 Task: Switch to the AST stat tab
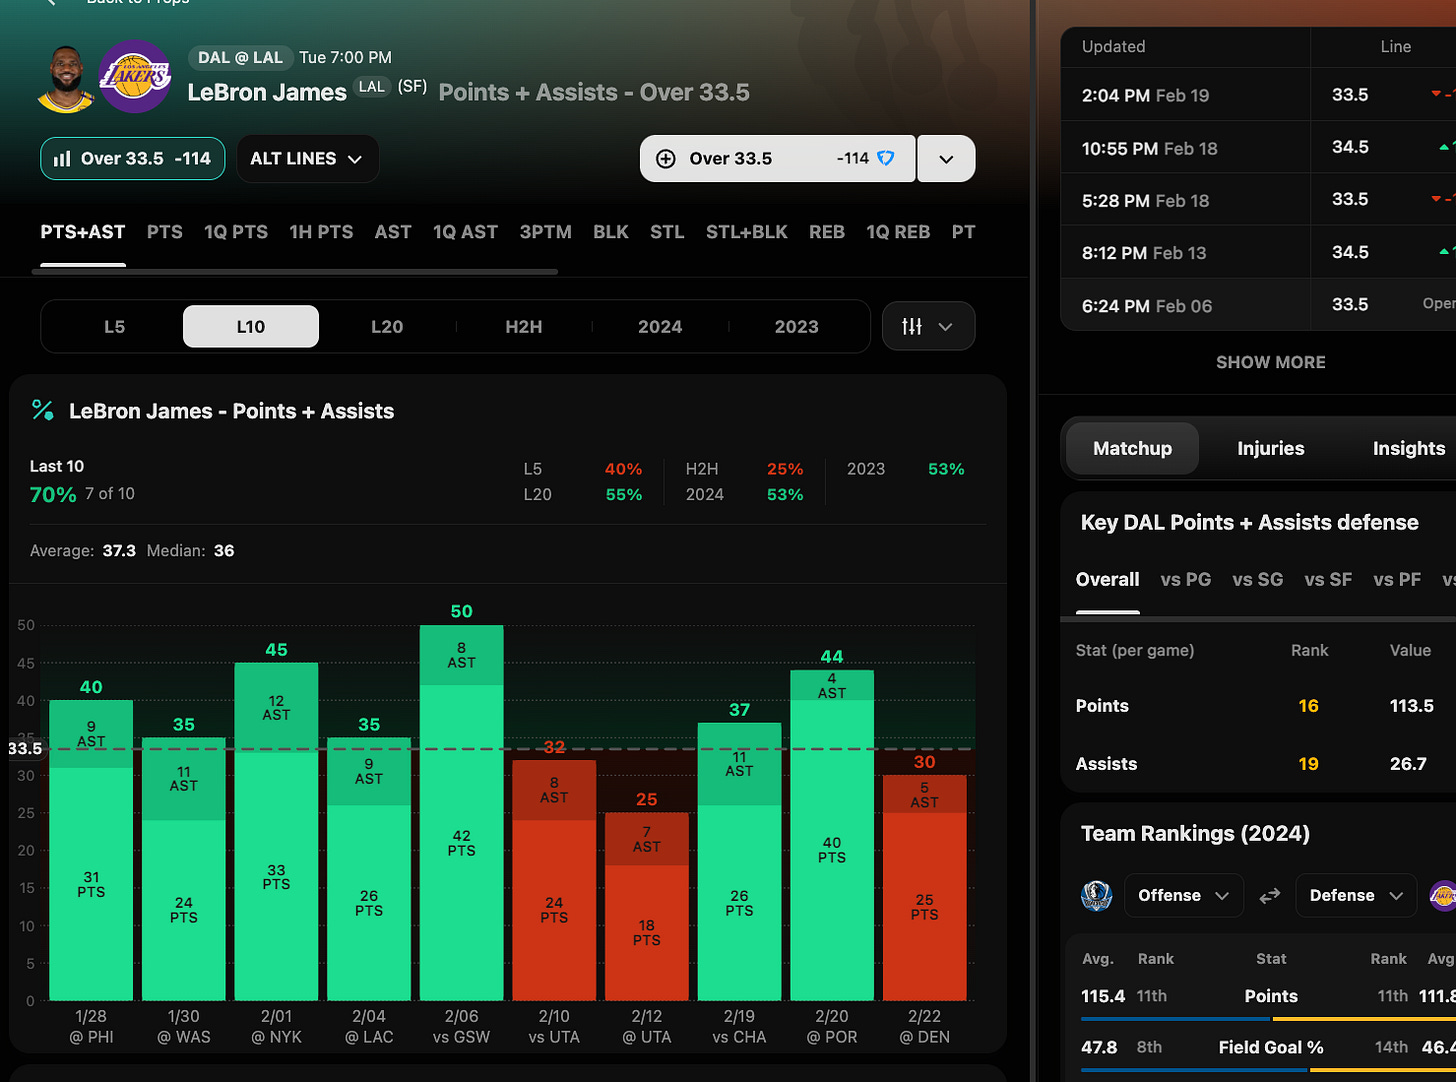[393, 232]
